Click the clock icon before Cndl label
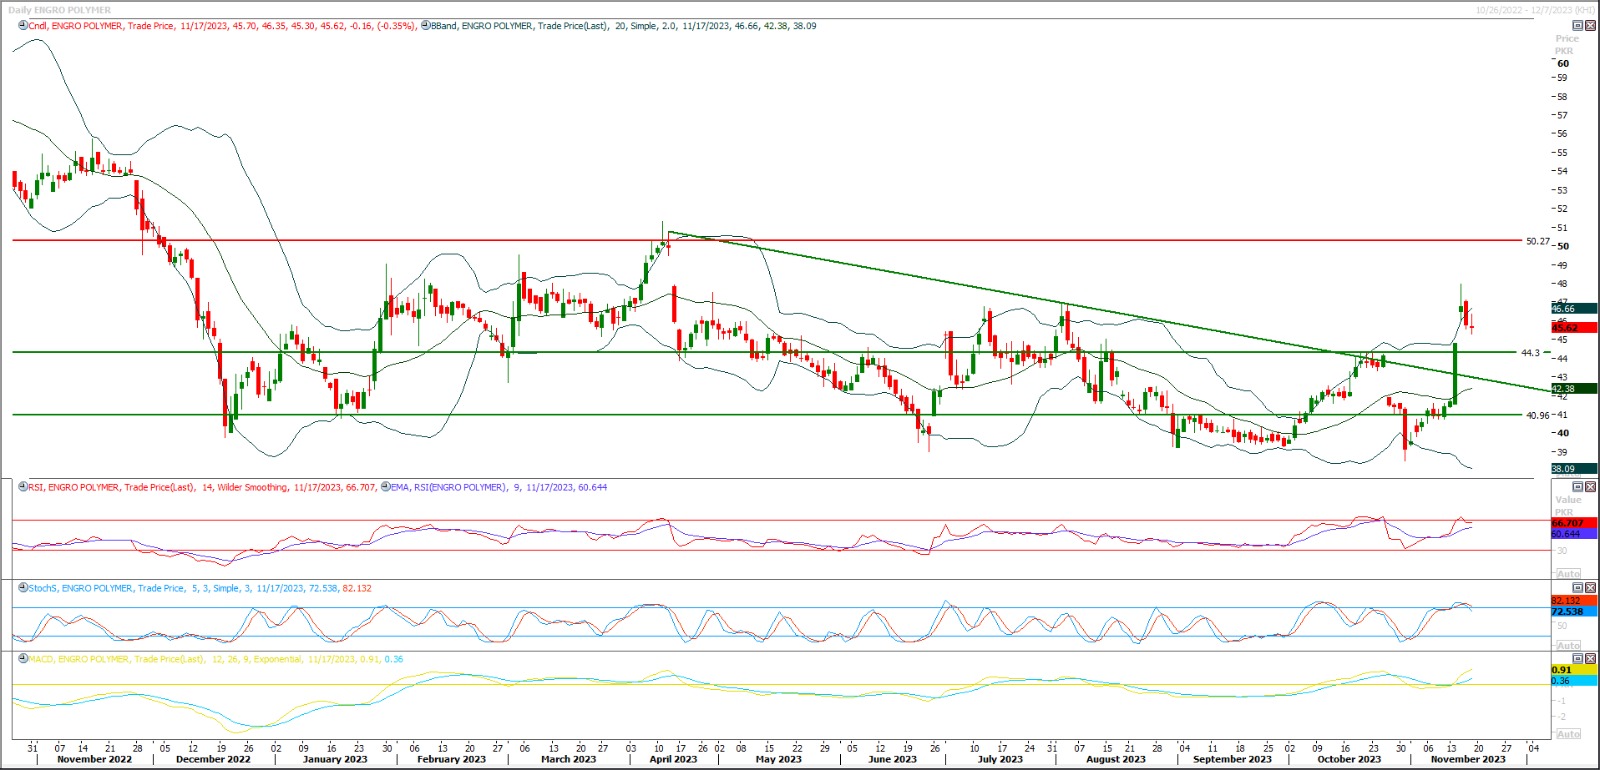Viewport: 1600px width, 770px height. (x=23, y=26)
